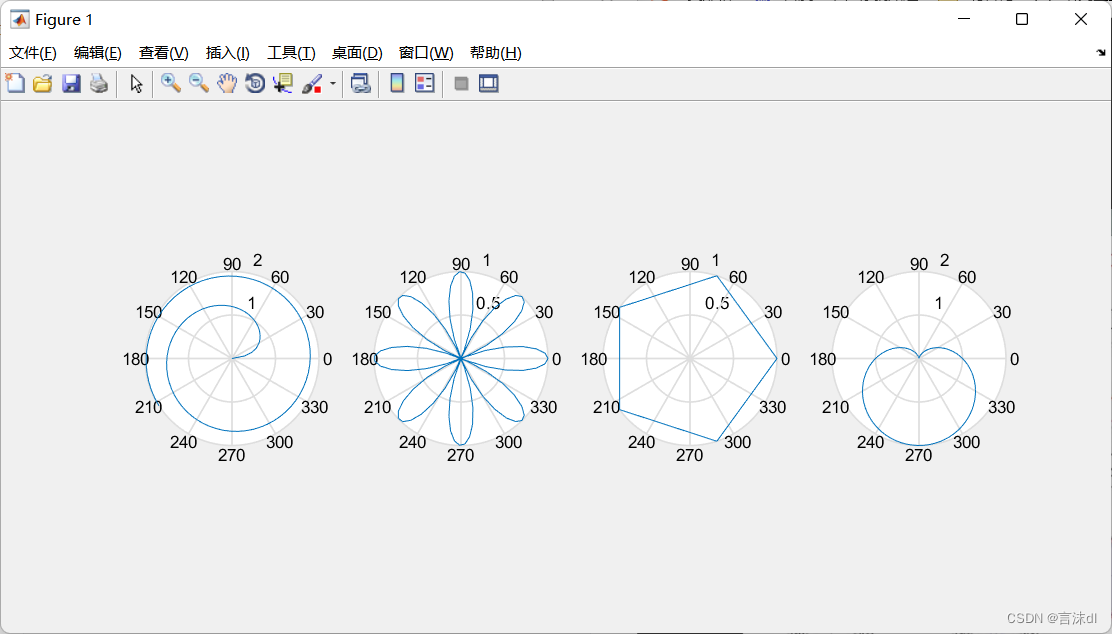Save the figure using the floppy disk icon
1112x634 pixels.
point(71,84)
